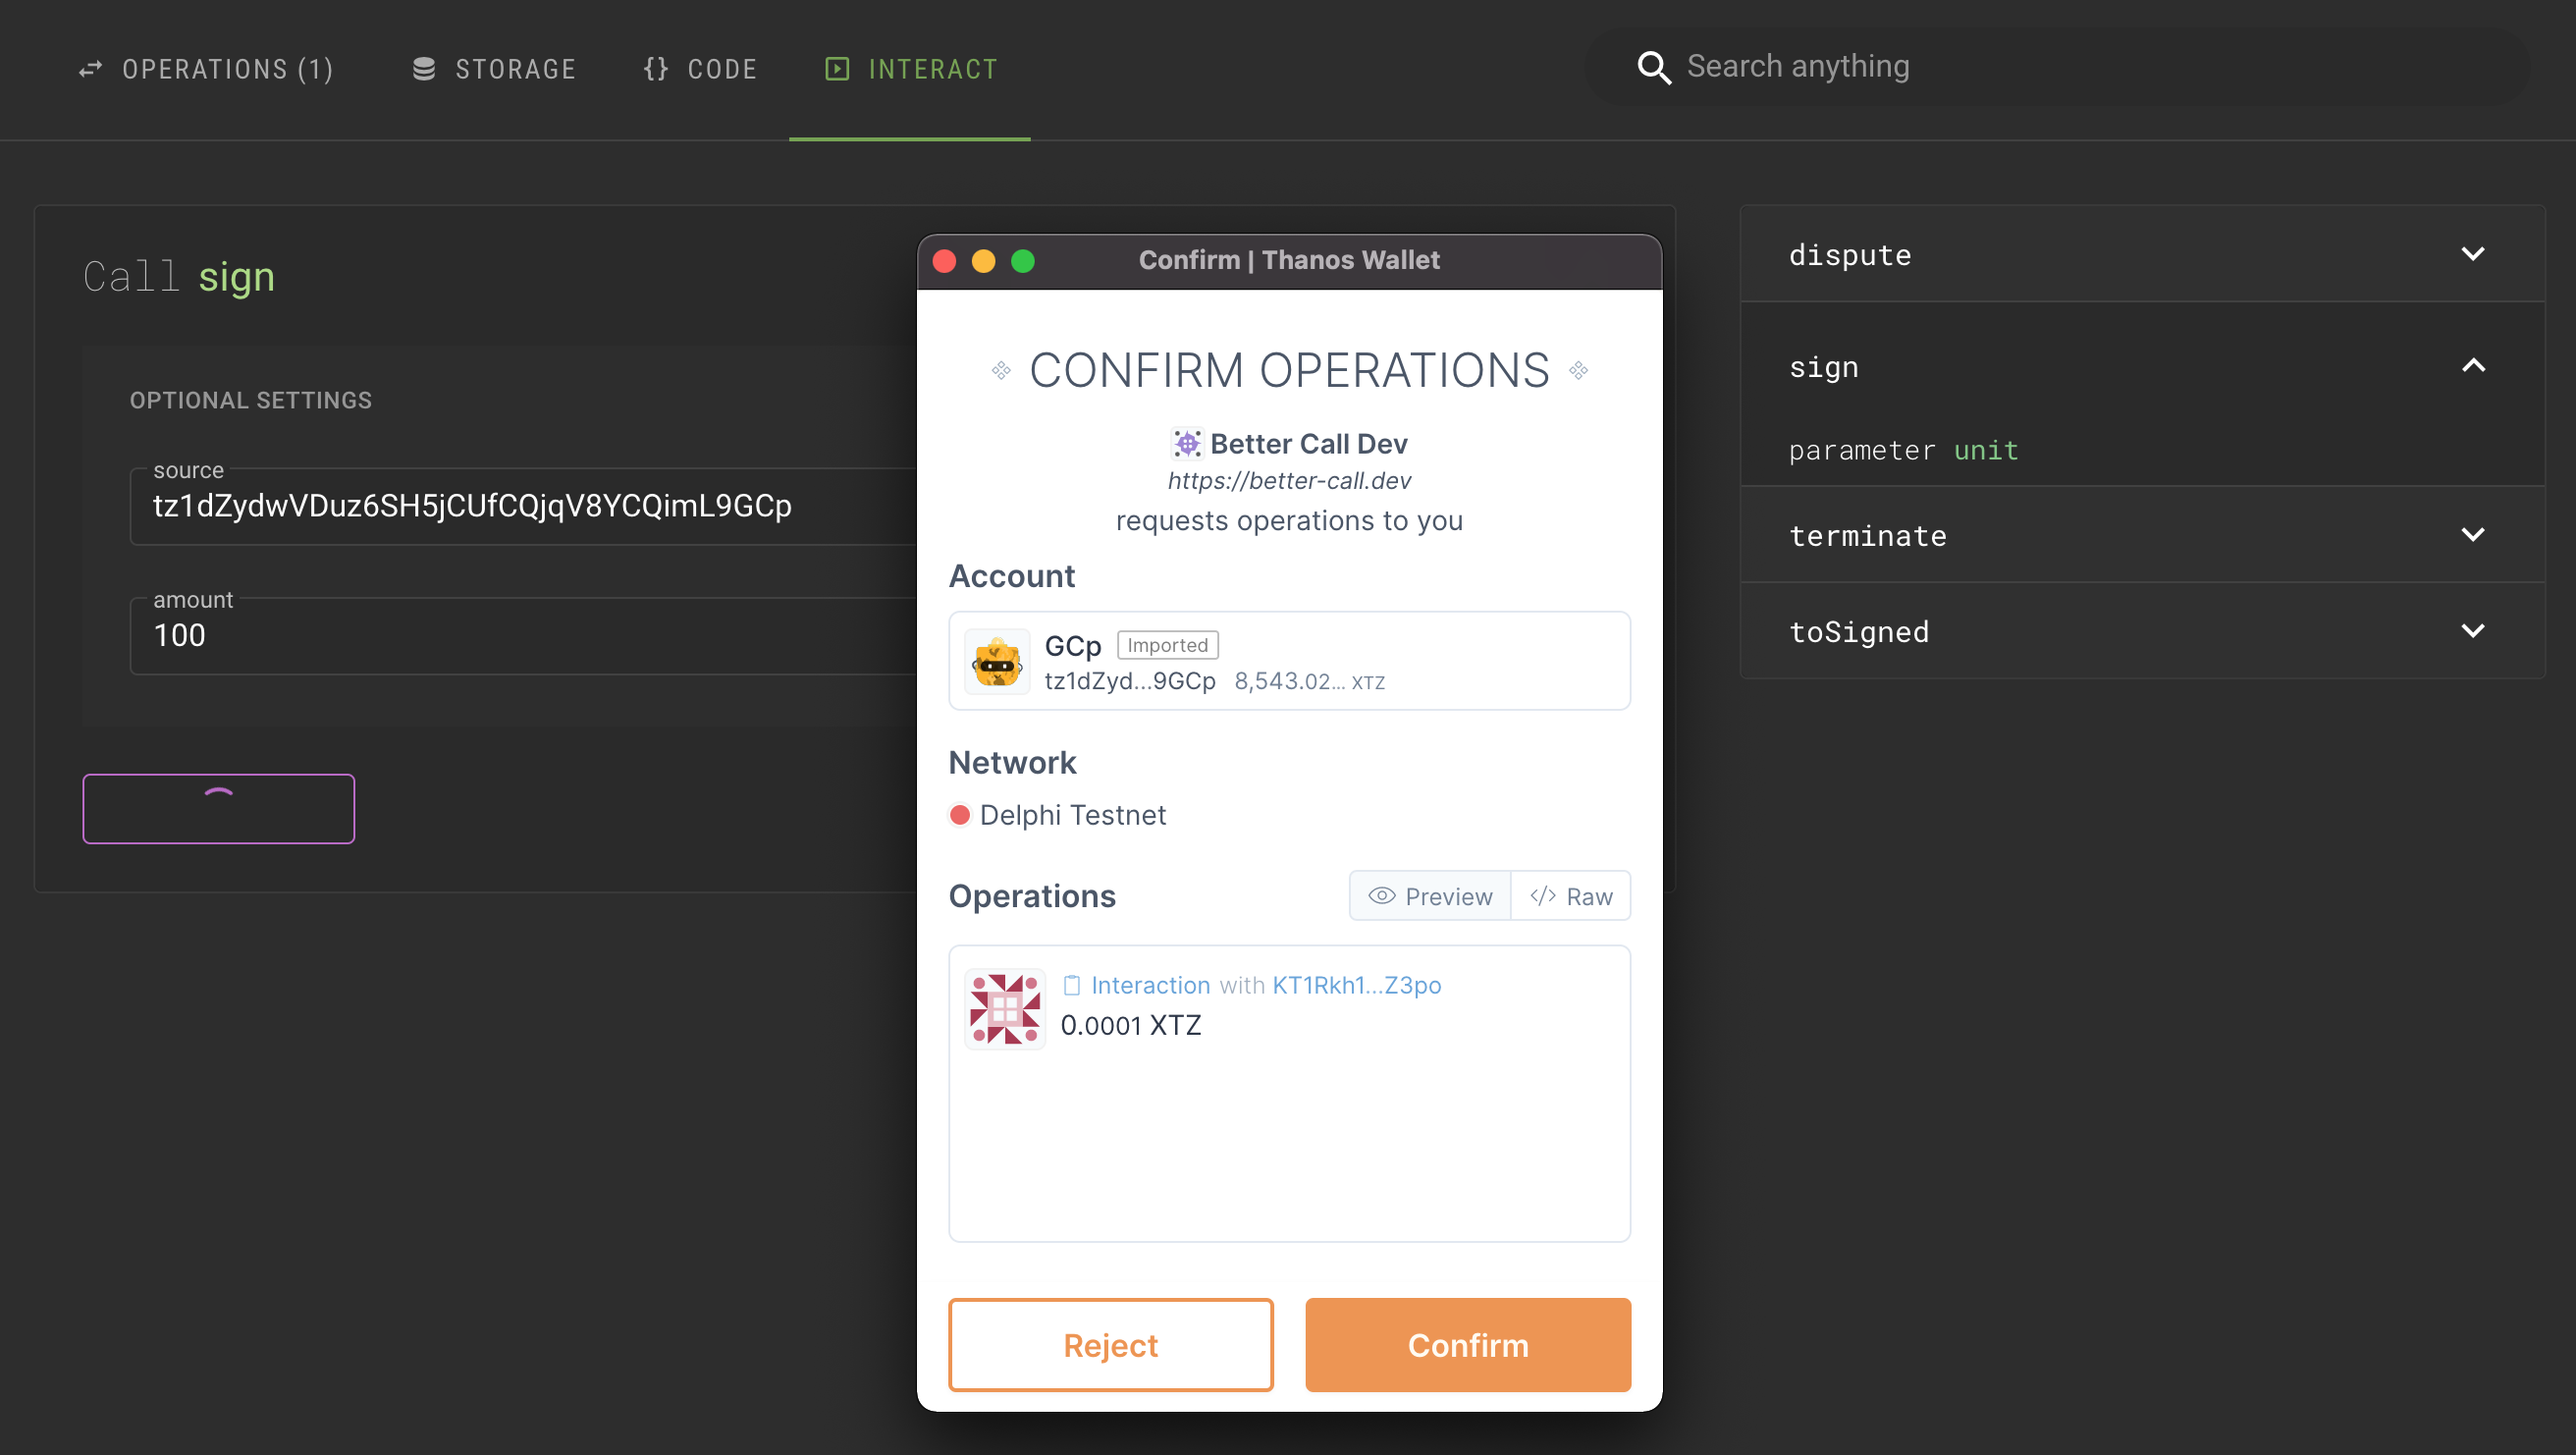
Task: Click the Raw code brackets icon
Action: 1542,896
